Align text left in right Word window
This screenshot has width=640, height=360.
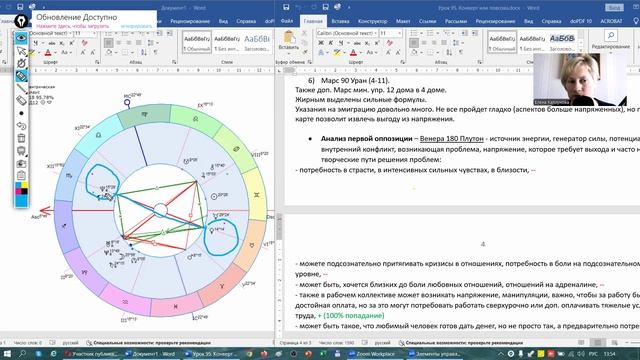[x=413, y=43]
